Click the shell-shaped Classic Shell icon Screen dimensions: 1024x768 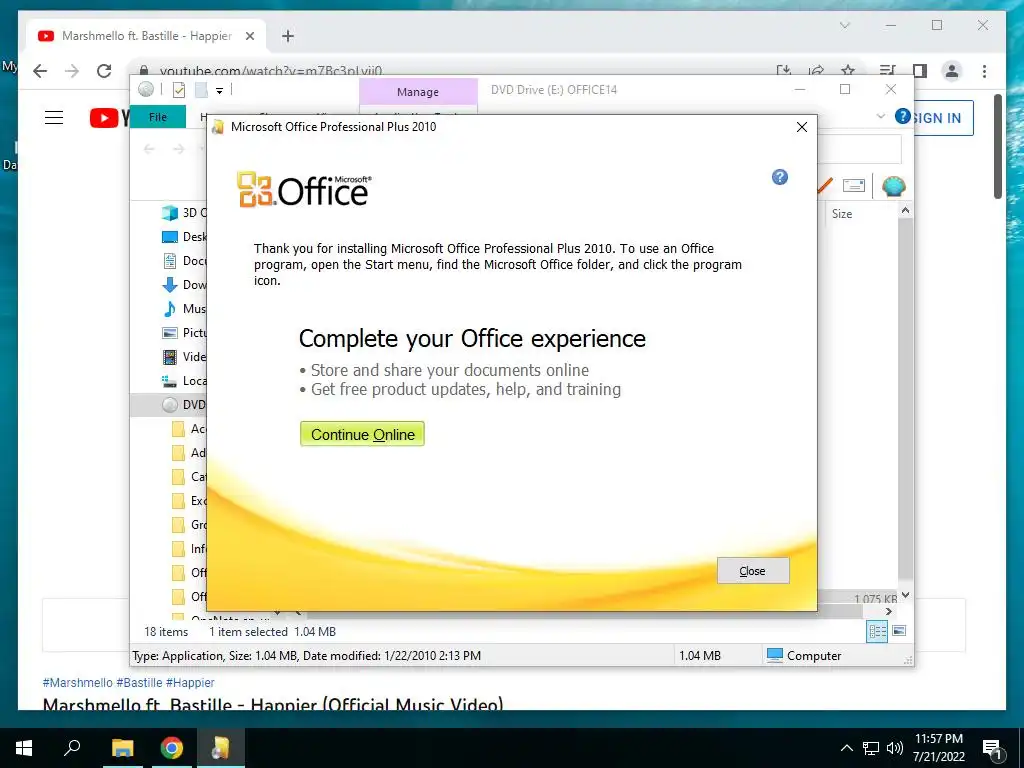[x=893, y=186]
